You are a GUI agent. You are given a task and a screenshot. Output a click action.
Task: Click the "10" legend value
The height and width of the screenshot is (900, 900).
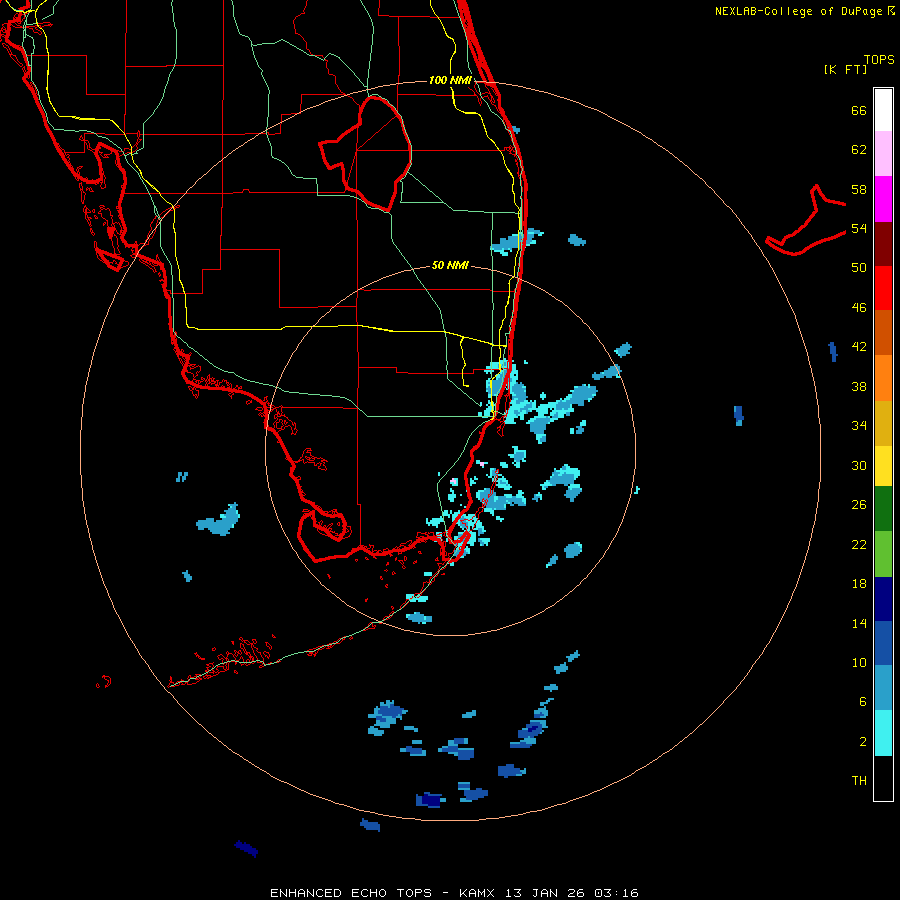tap(859, 663)
